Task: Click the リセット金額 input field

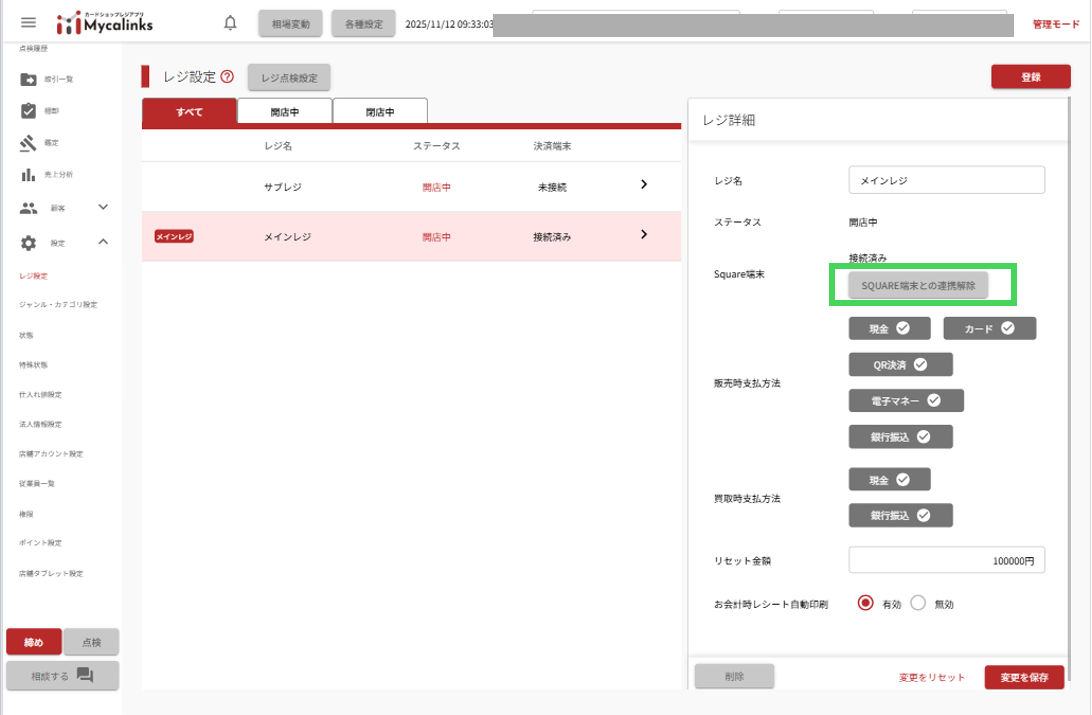Action: tap(946, 561)
